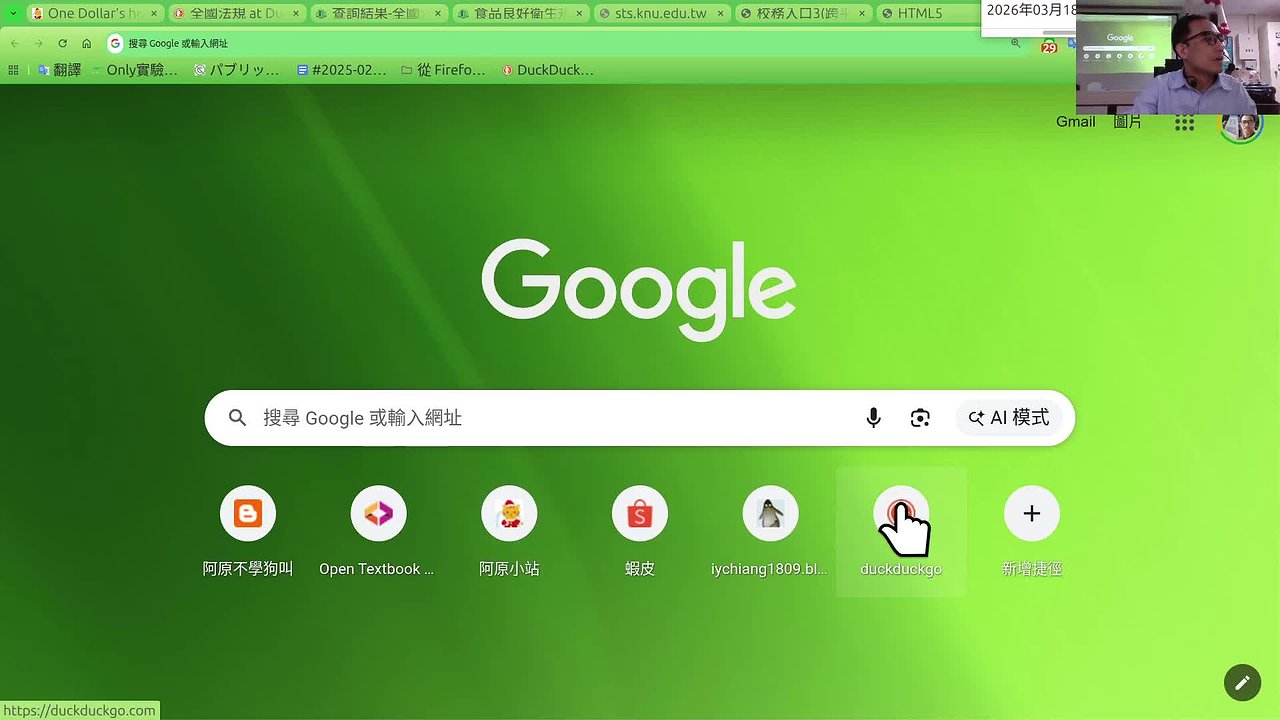
Task: Go back with browser back arrow
Action: pyautogui.click(x=14, y=44)
